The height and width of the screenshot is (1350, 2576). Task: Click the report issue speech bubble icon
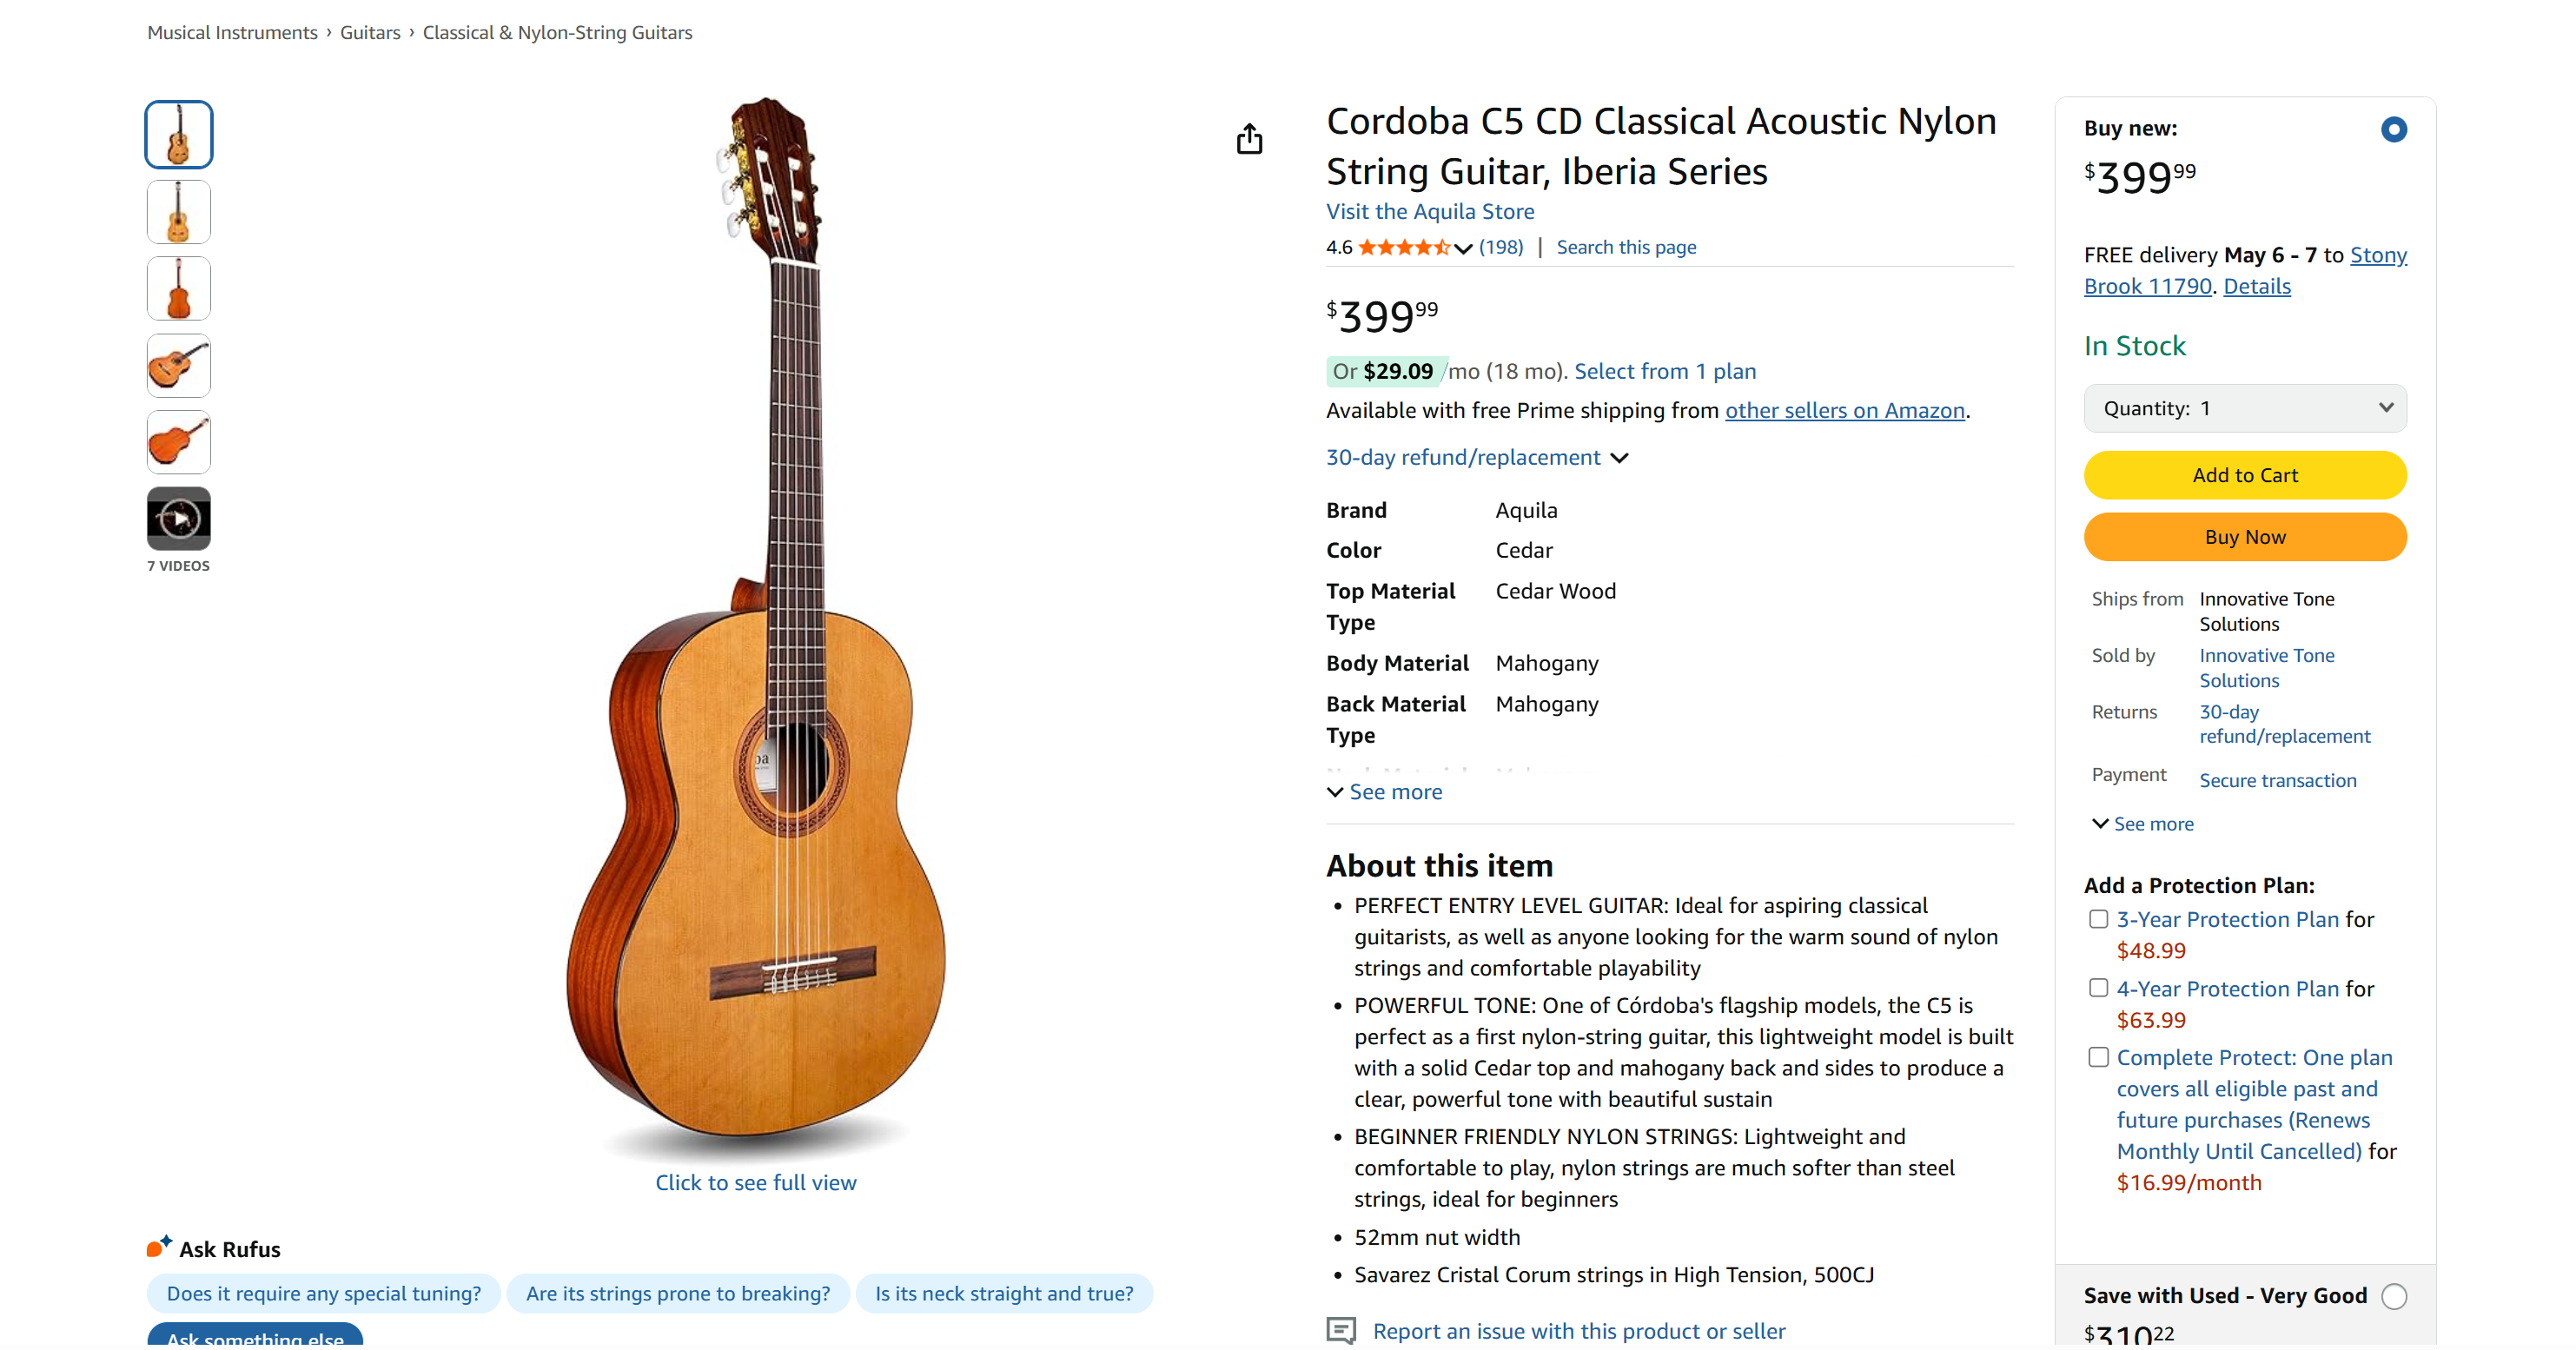tap(1340, 1330)
